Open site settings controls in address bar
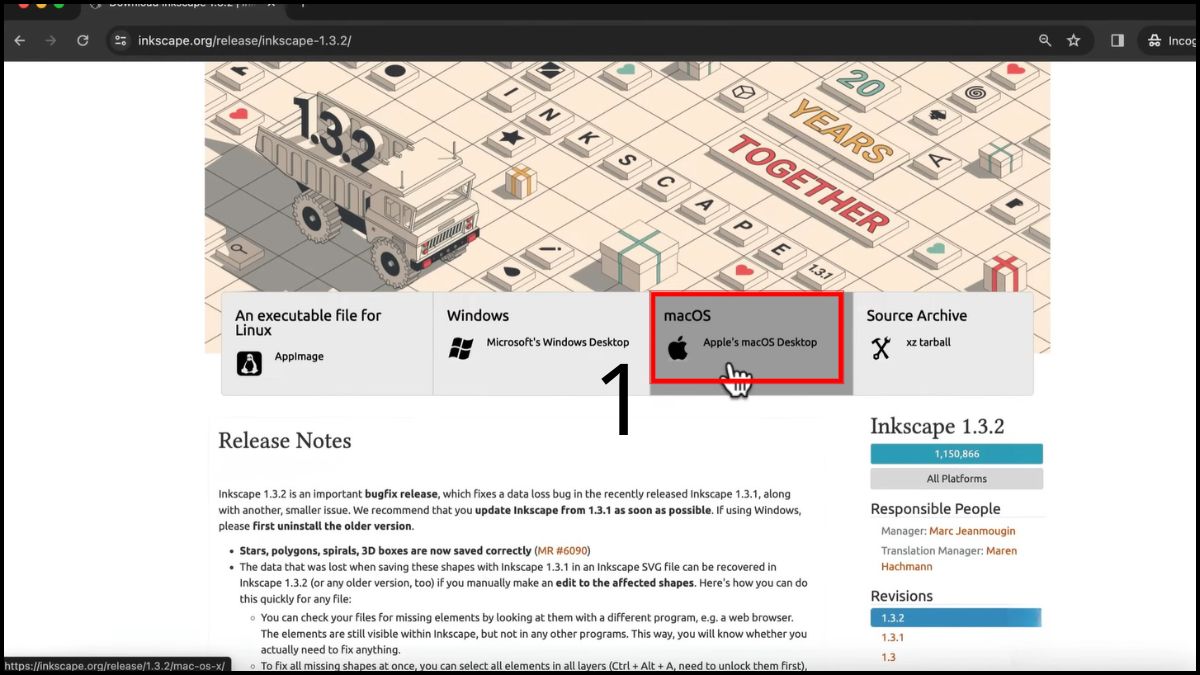Image resolution: width=1200 pixels, height=675 pixels. click(x=119, y=40)
